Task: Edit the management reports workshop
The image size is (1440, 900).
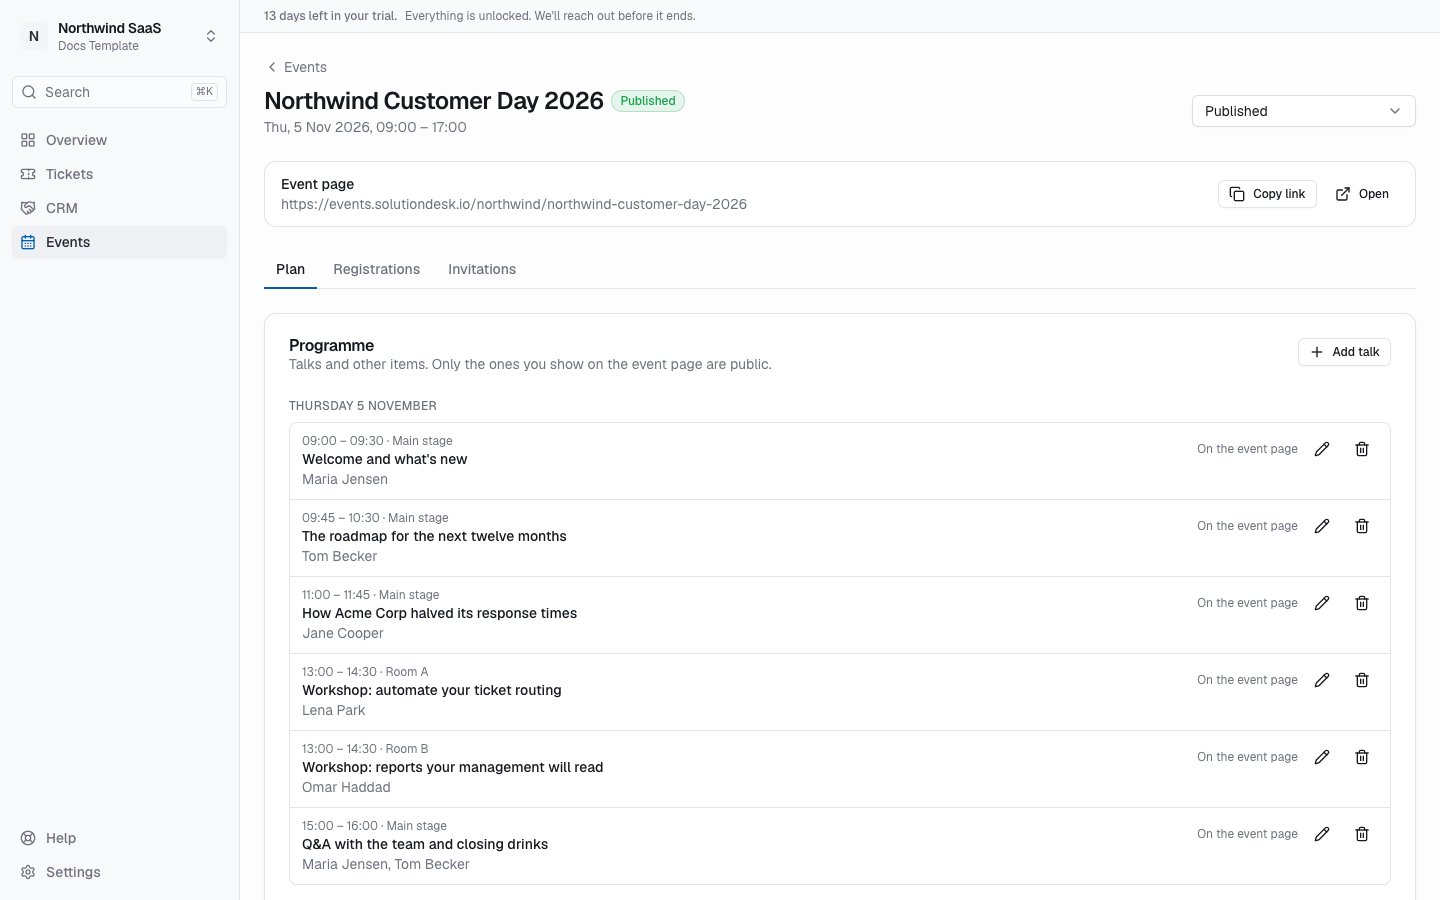Action: [x=1322, y=757]
